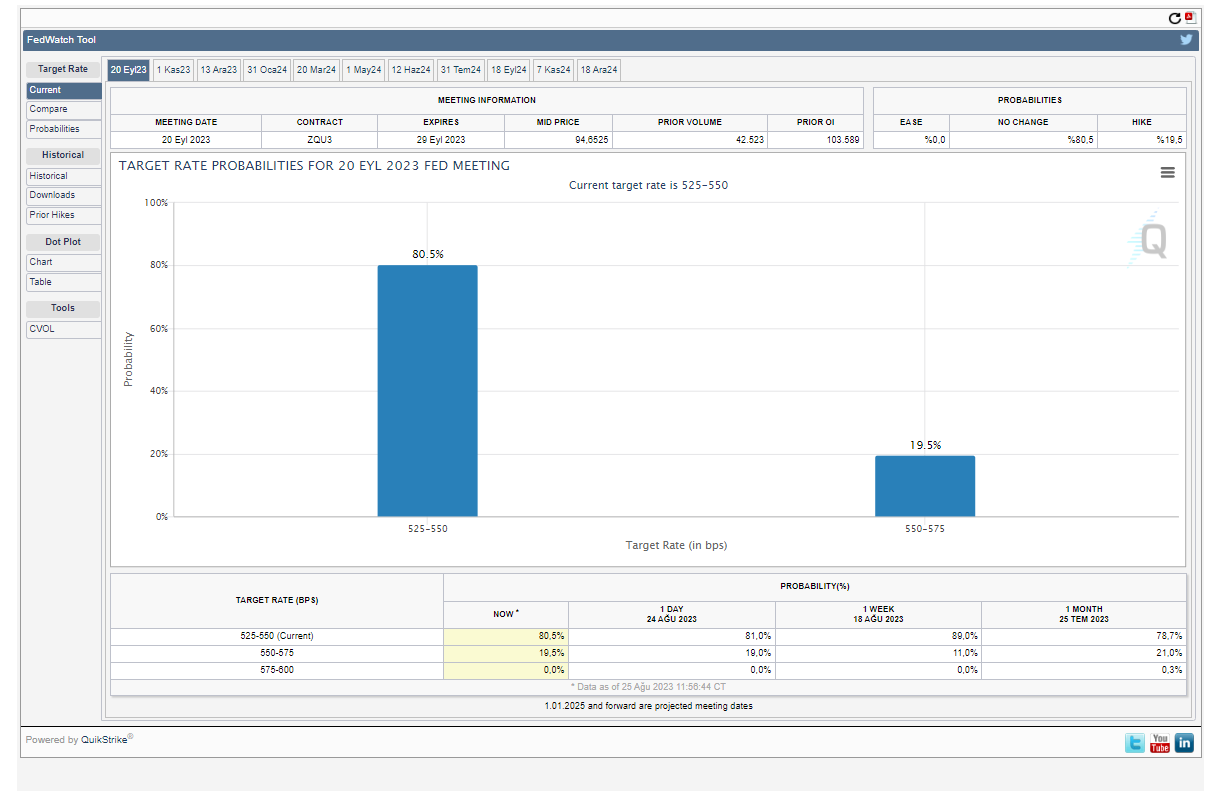The width and height of the screenshot is (1220, 791).
Task: Open the YouTube icon in footer
Action: tap(1159, 743)
